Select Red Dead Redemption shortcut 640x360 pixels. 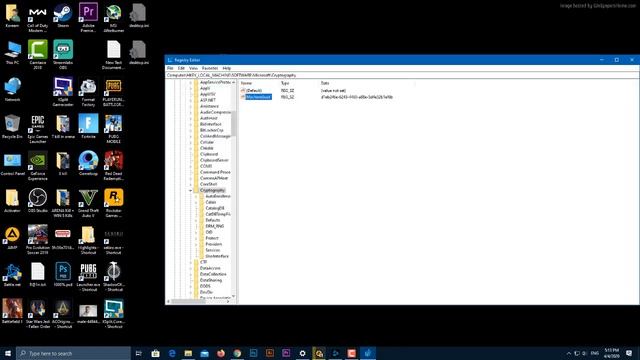[x=113, y=165]
